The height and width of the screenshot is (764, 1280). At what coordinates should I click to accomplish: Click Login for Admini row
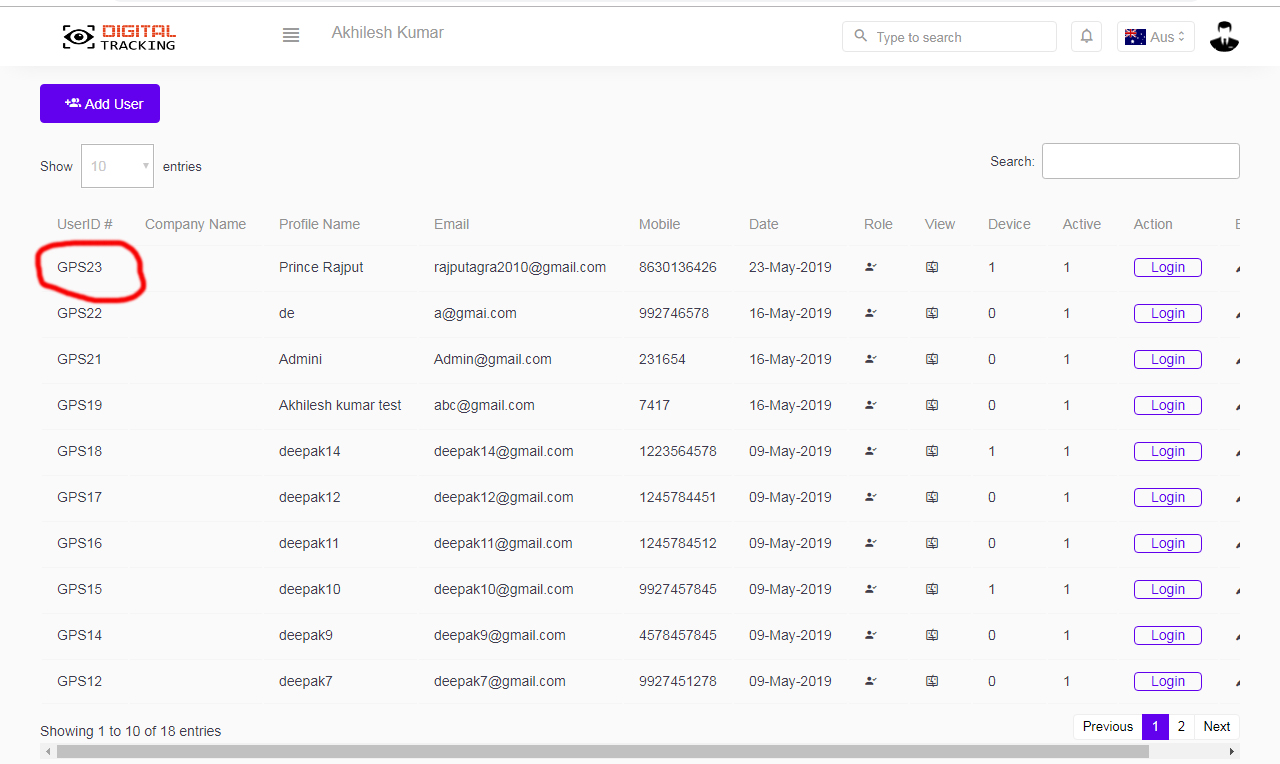click(1167, 359)
